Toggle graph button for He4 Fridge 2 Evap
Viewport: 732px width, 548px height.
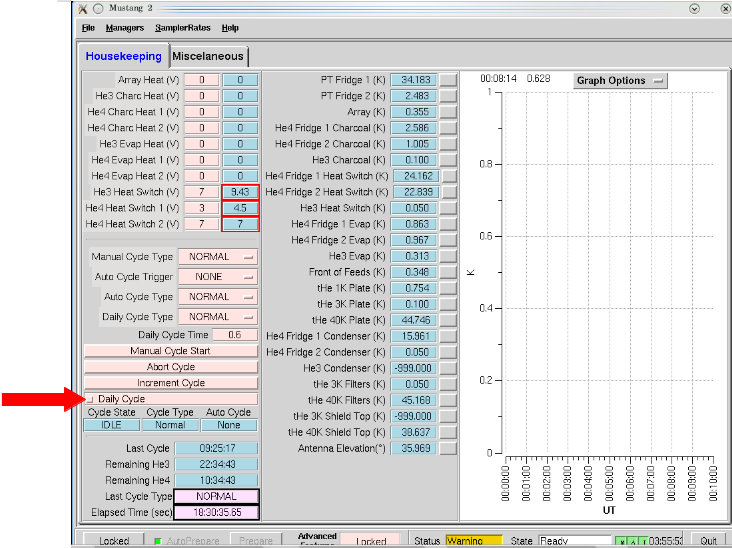[448, 240]
